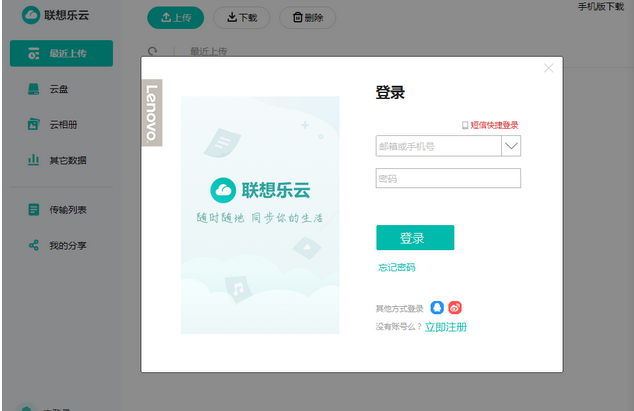Click the 最近上传 breadcrumb text
634x411 pixels.
[x=209, y=51]
